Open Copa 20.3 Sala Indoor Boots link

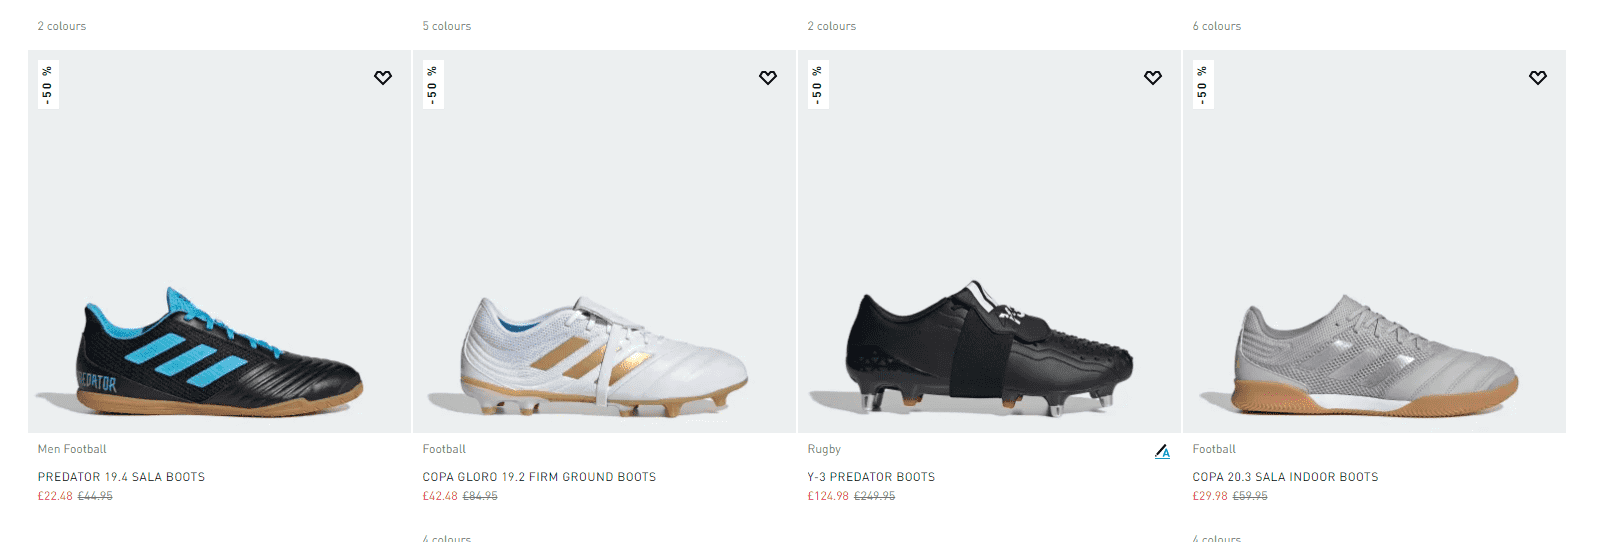(1285, 477)
